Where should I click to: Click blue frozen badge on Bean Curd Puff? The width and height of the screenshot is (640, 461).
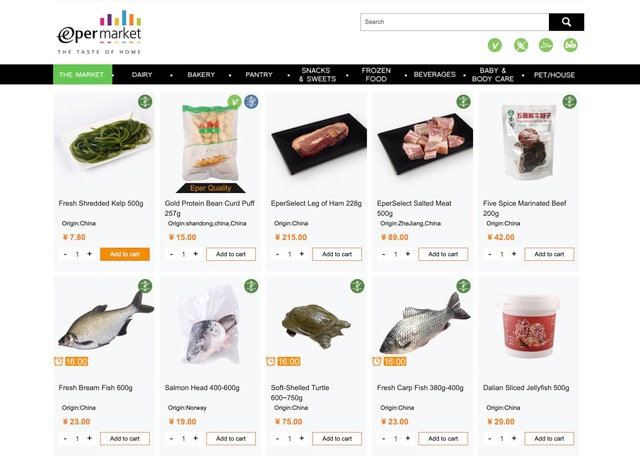(251, 101)
